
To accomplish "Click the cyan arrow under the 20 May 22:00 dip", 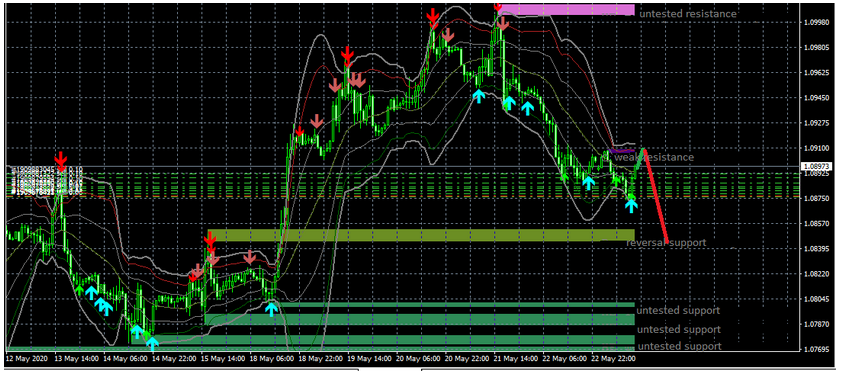I will pyautogui.click(x=478, y=96).
